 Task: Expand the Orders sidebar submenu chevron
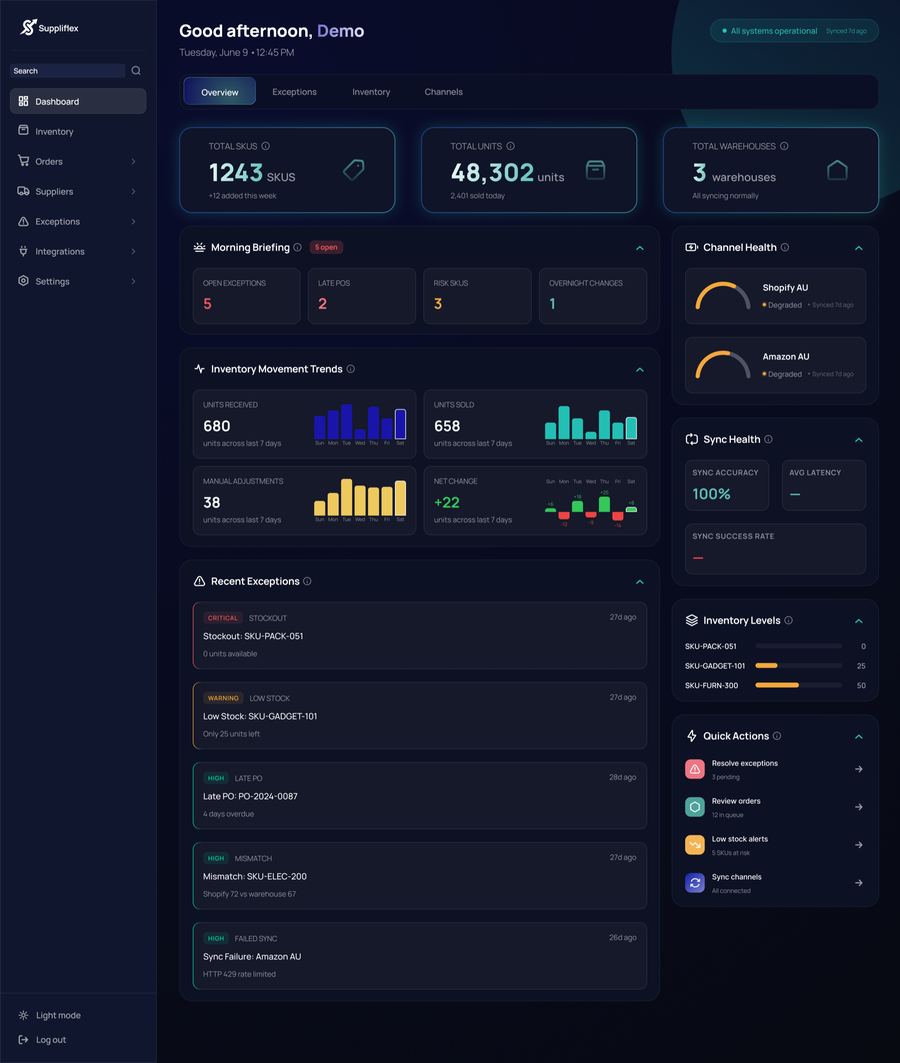tap(134, 161)
